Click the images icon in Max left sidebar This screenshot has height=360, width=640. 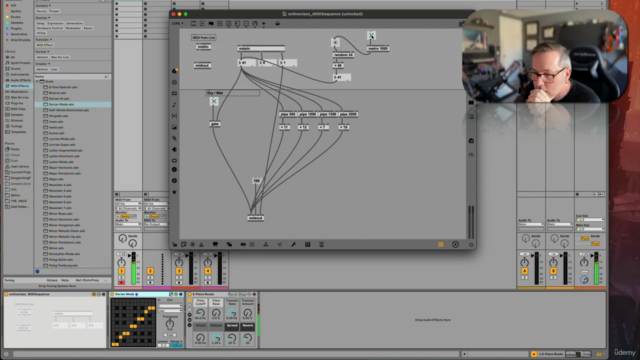[174, 127]
